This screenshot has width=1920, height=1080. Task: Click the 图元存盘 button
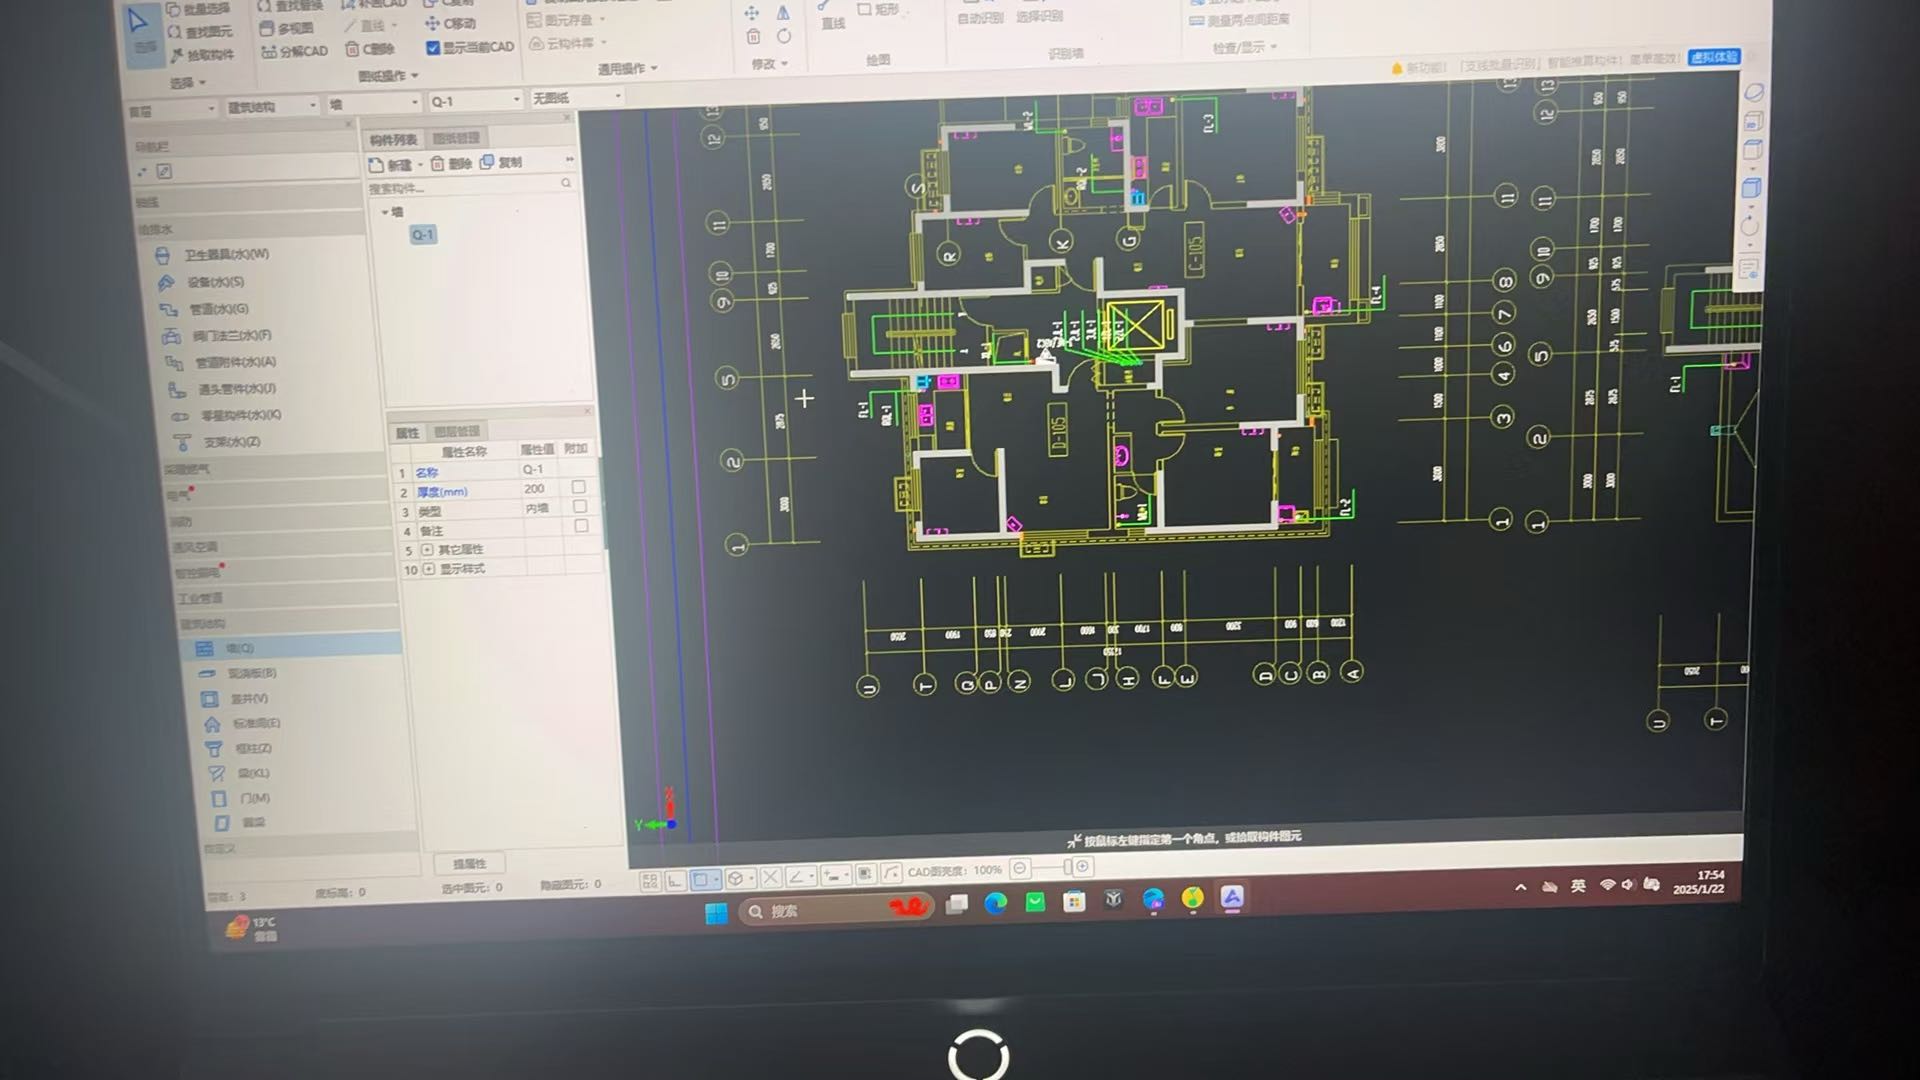pos(566,20)
